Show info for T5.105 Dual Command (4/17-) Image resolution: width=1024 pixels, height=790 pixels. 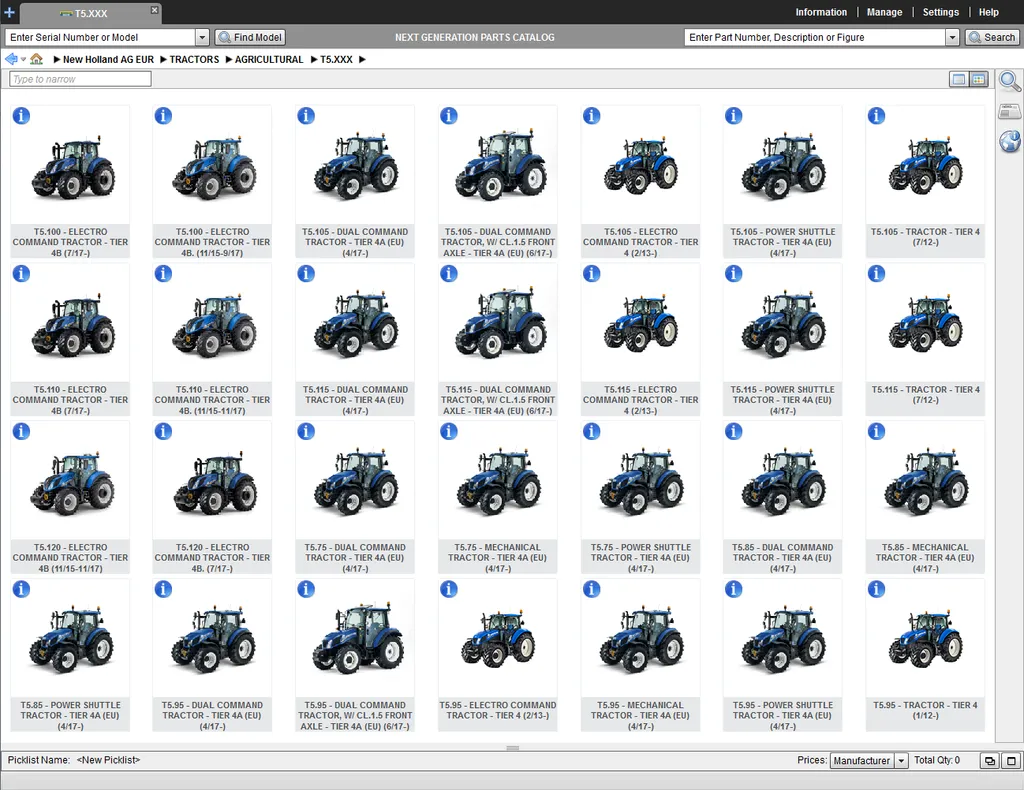pos(306,116)
